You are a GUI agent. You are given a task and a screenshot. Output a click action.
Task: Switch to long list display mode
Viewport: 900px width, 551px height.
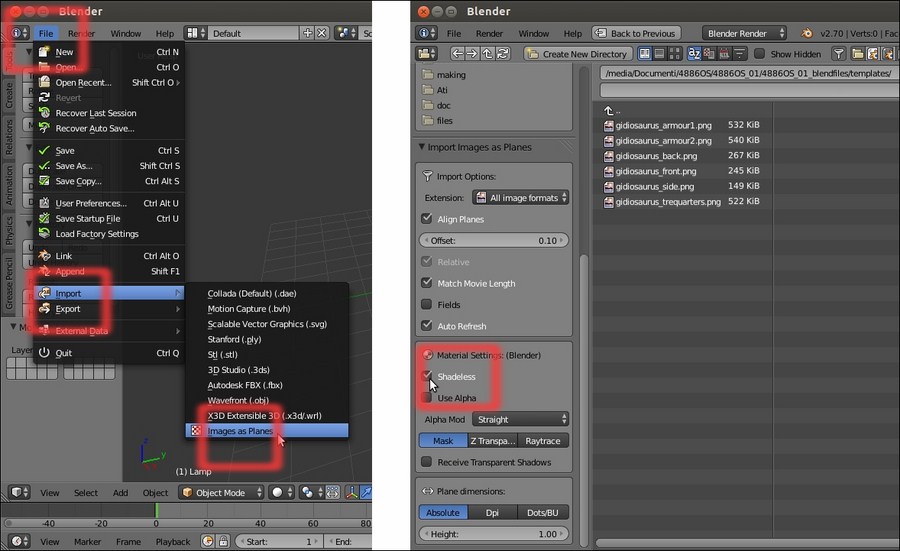click(x=660, y=53)
